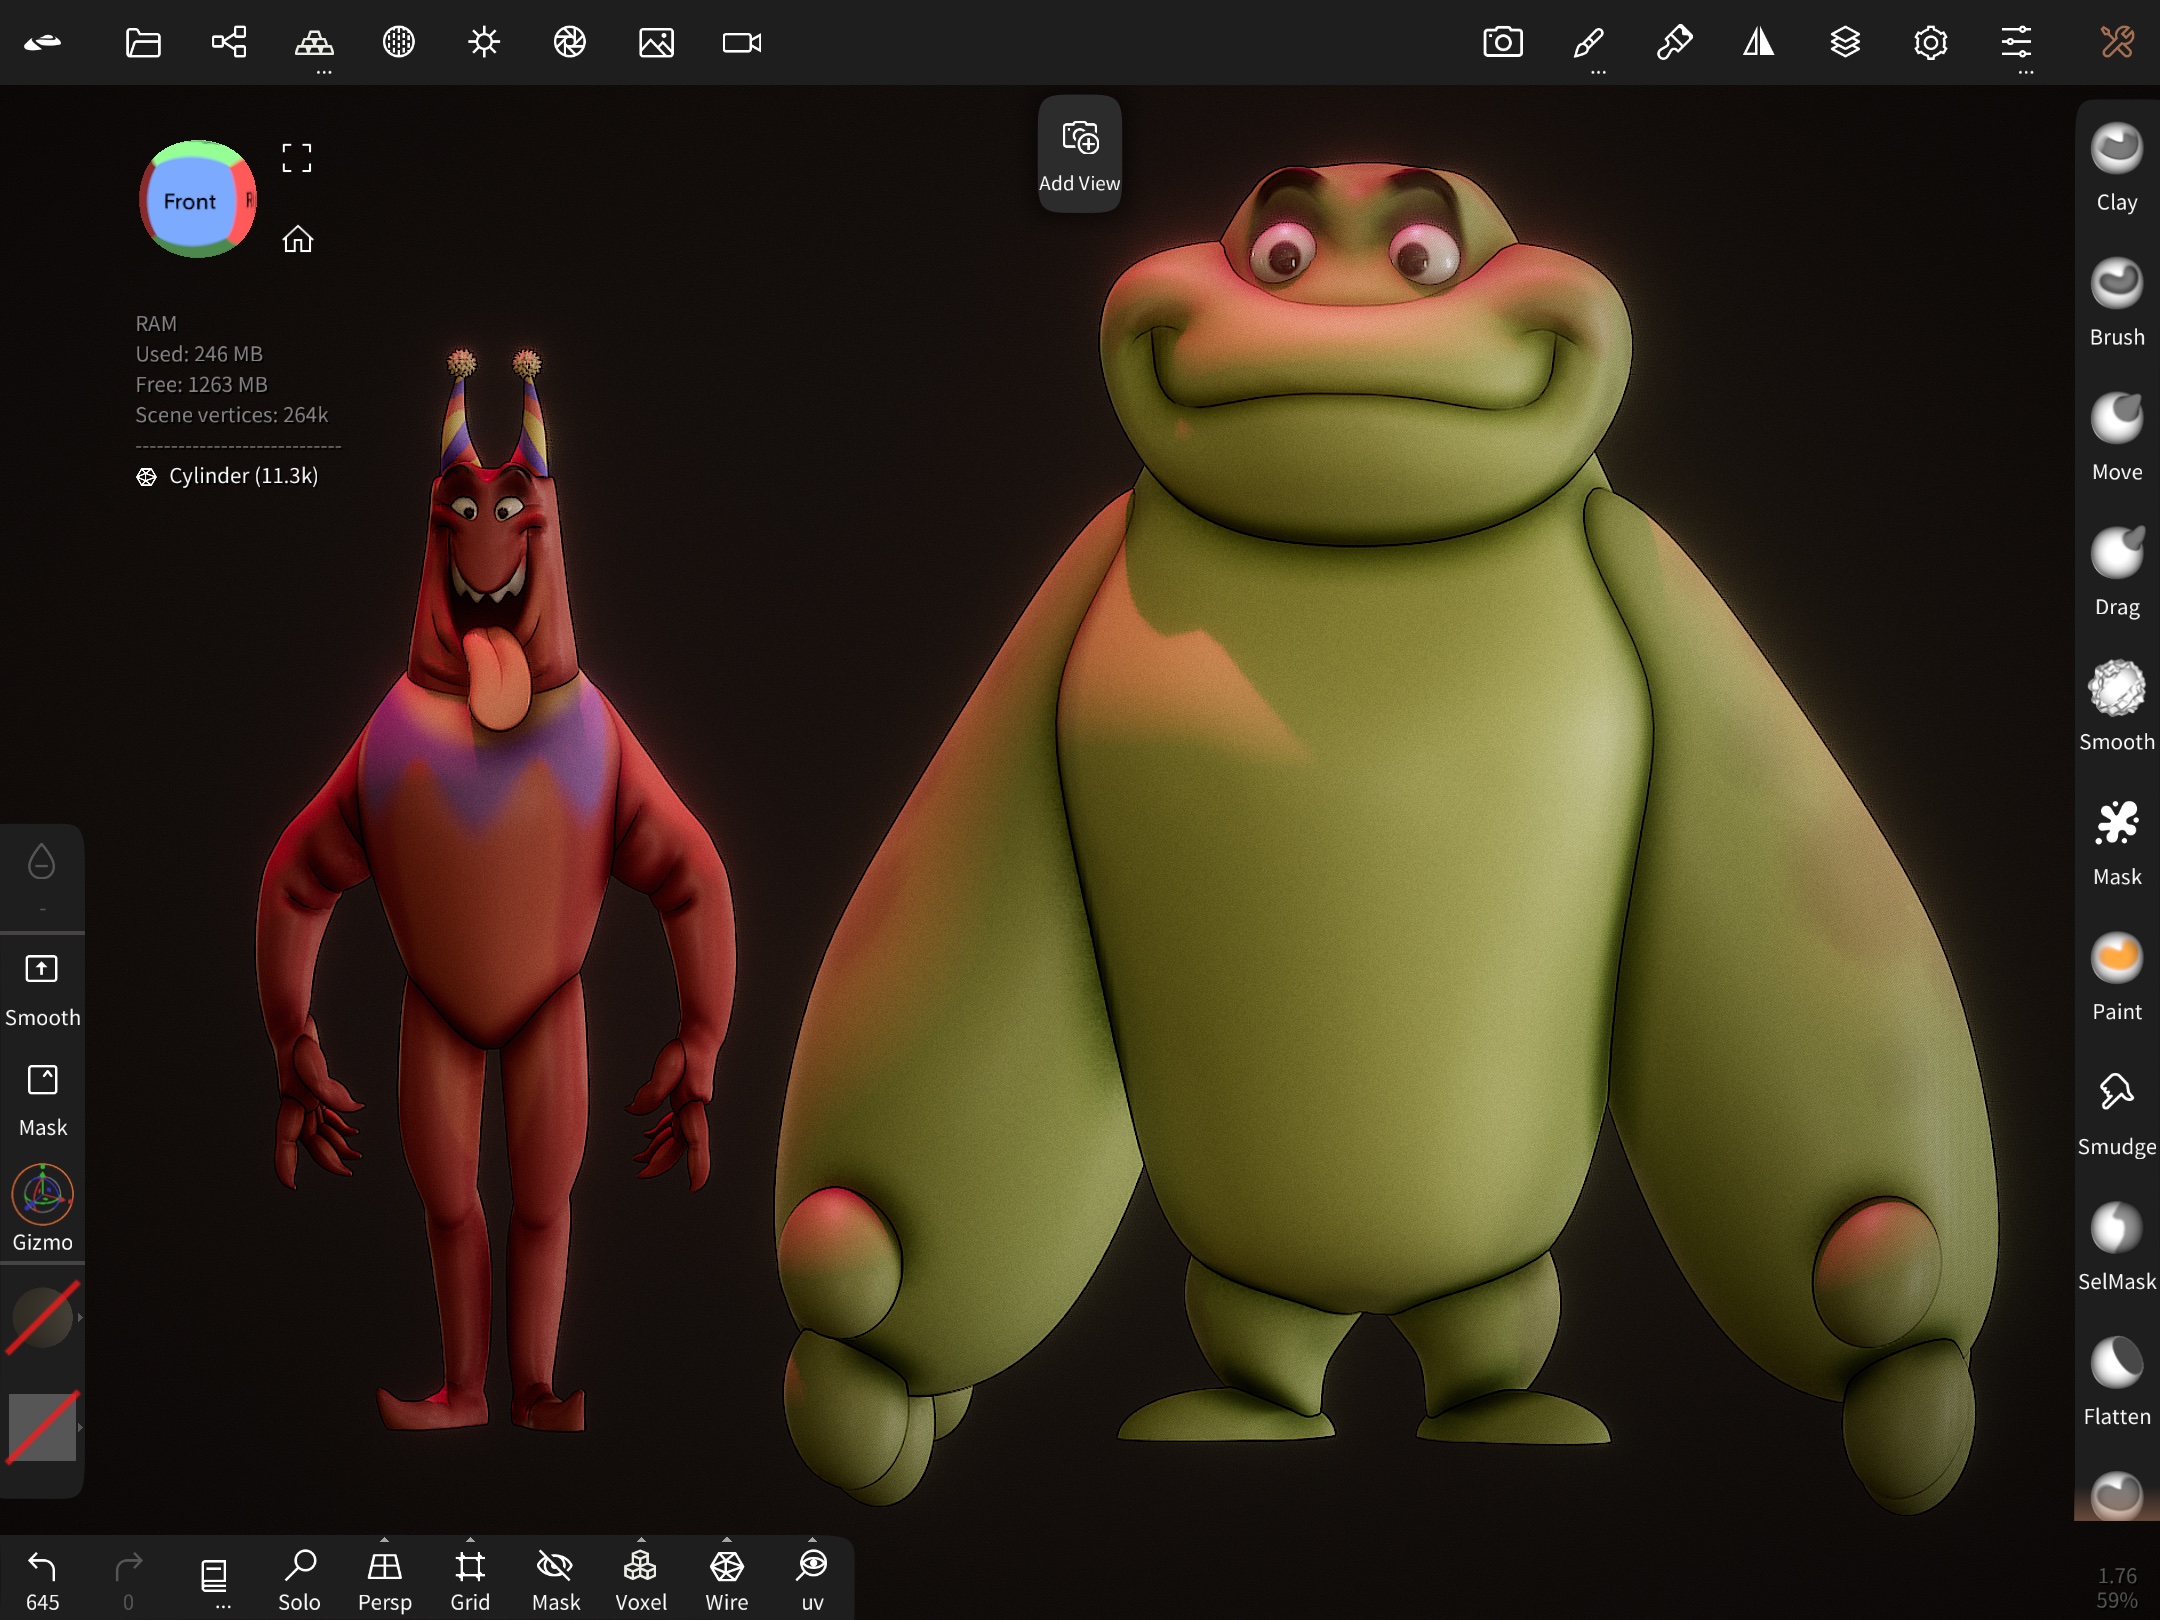Viewport: 2160px width, 1620px height.
Task: Toggle Solo mode
Action: click(299, 1580)
